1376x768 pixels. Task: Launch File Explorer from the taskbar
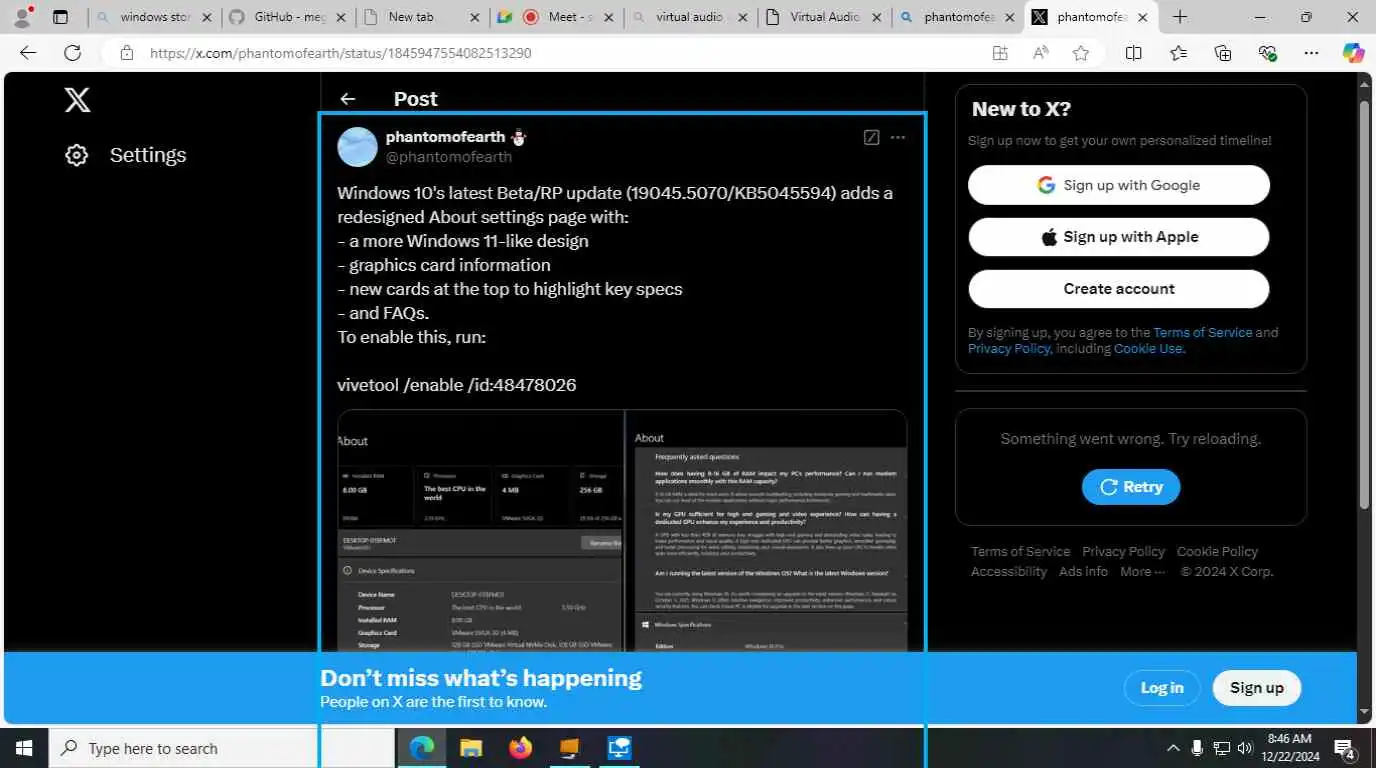pos(471,748)
